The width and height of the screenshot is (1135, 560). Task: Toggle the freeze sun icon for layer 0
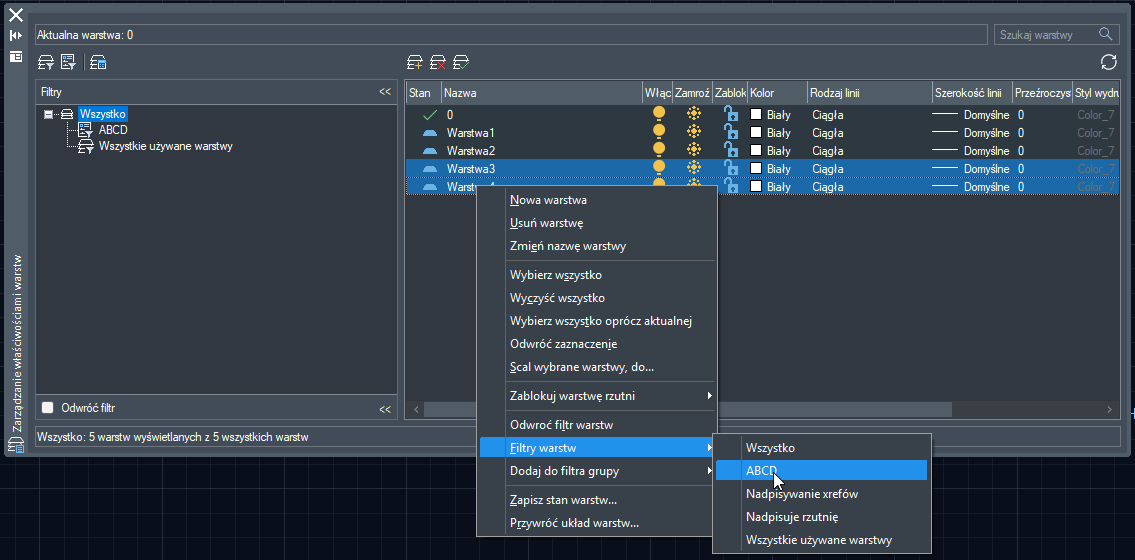pyautogui.click(x=693, y=114)
